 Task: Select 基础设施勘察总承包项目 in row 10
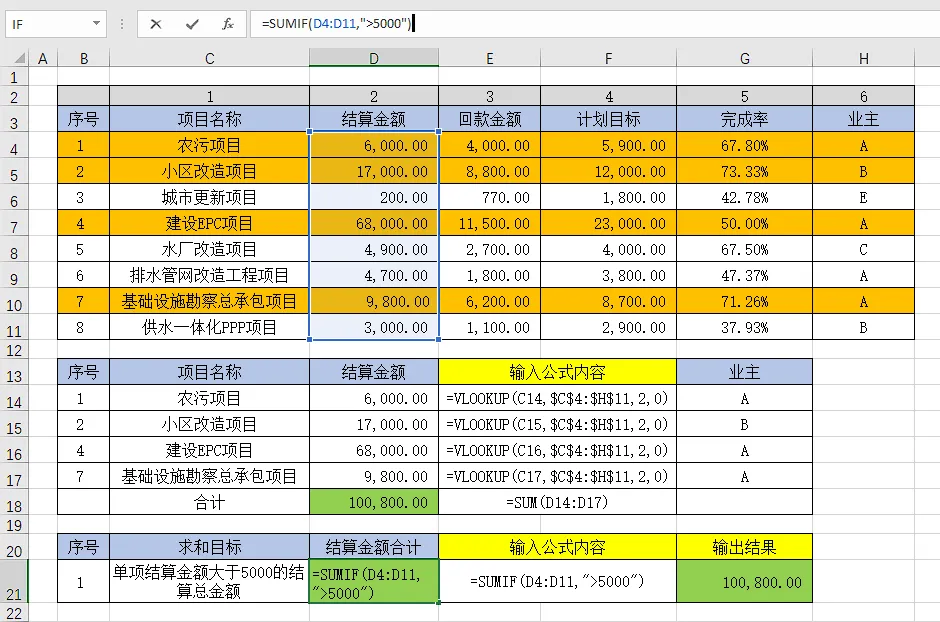click(209, 301)
